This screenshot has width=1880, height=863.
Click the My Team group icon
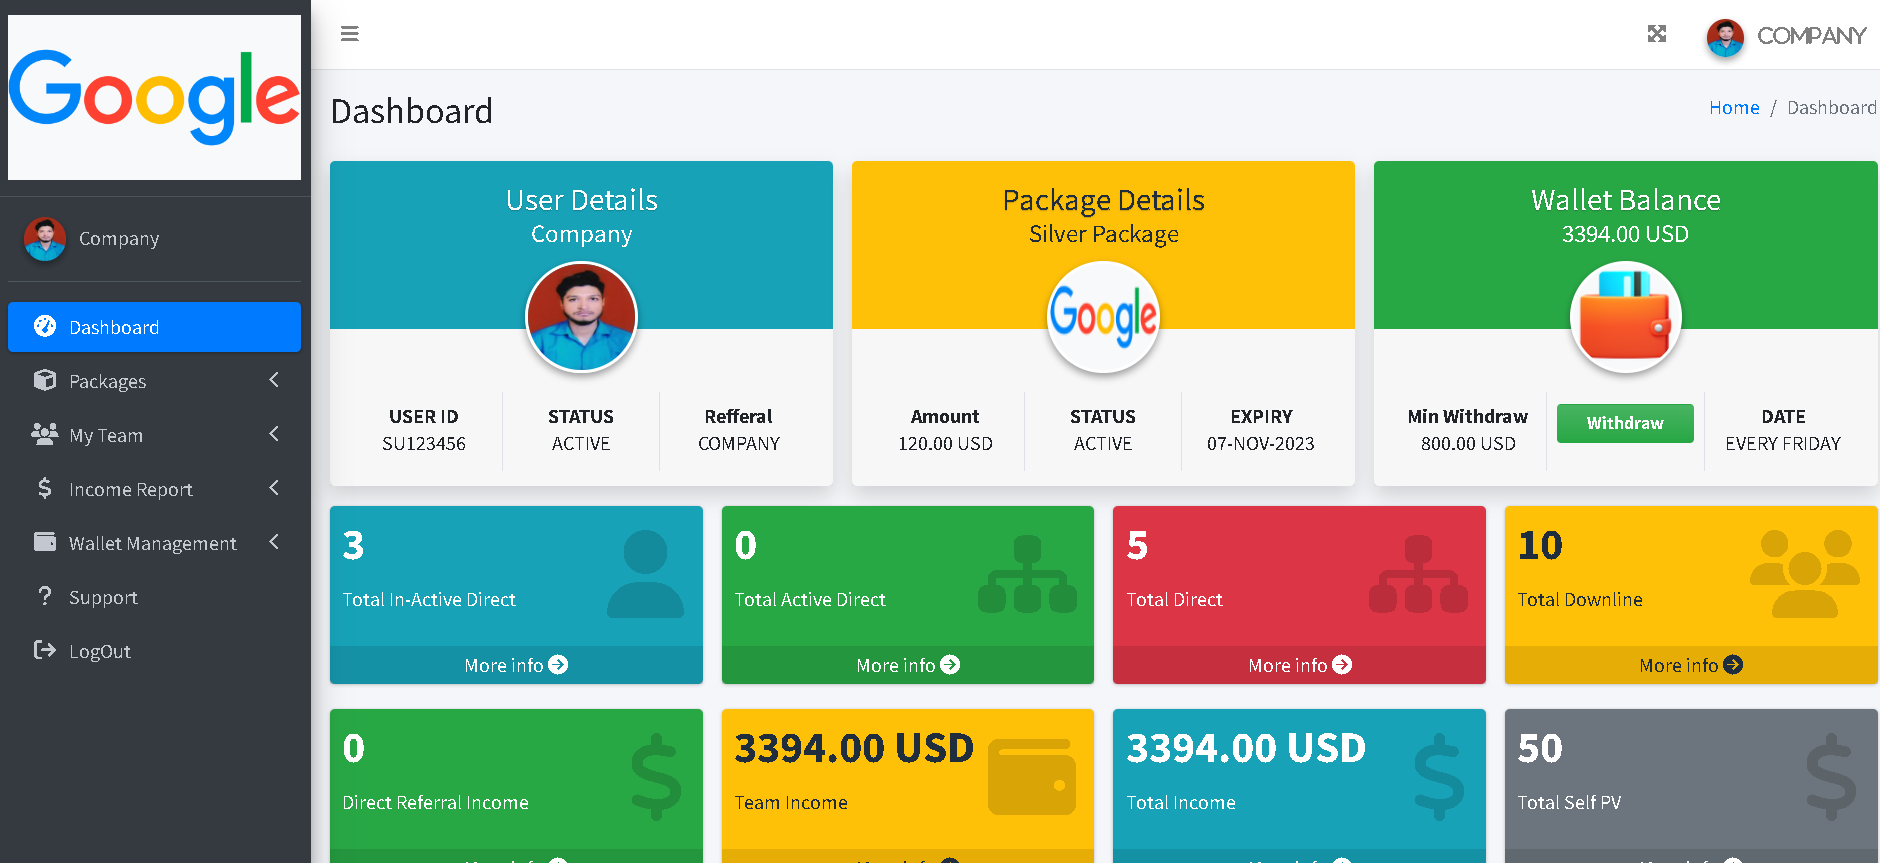pos(45,434)
